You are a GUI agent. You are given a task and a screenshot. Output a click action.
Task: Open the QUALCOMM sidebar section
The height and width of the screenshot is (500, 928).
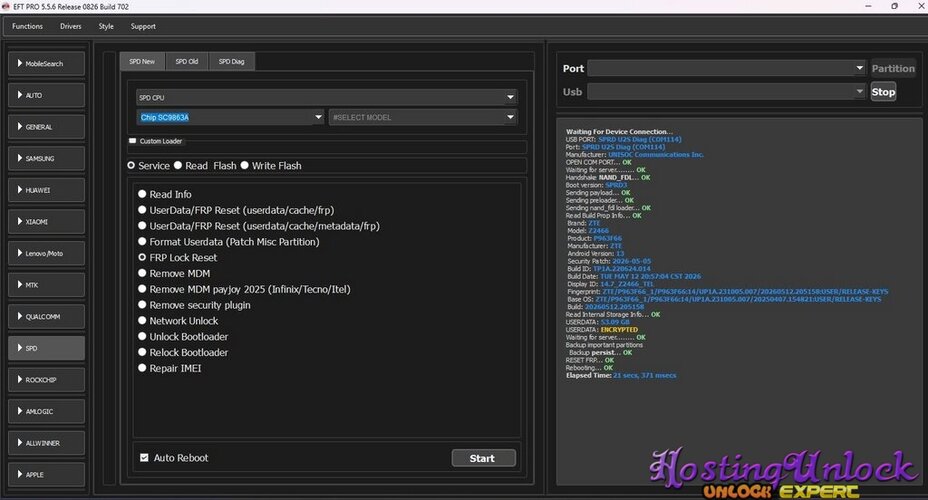(x=46, y=317)
